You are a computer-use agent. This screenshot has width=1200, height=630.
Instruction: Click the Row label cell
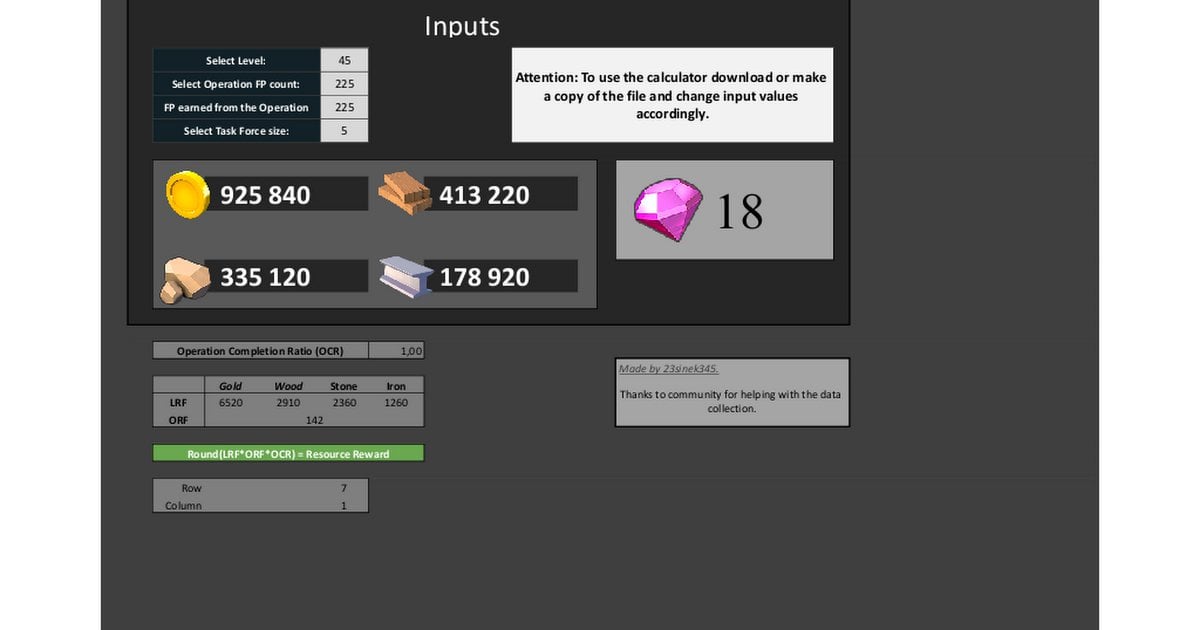191,488
